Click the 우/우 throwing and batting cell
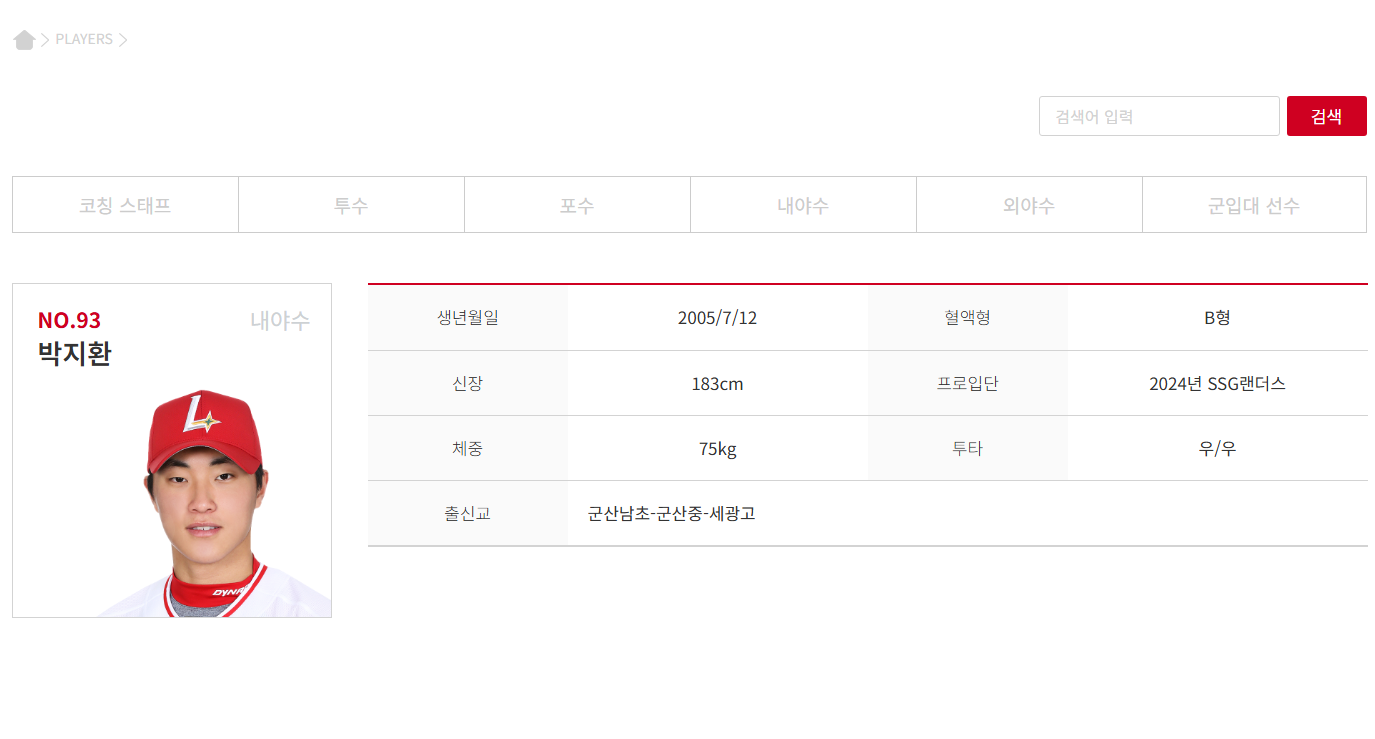 tap(1217, 448)
